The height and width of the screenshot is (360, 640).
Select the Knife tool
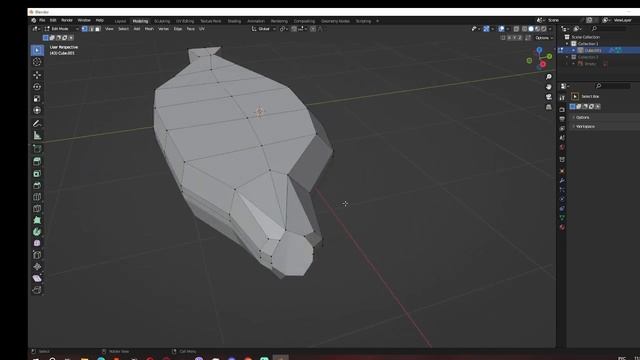[x=37, y=209]
